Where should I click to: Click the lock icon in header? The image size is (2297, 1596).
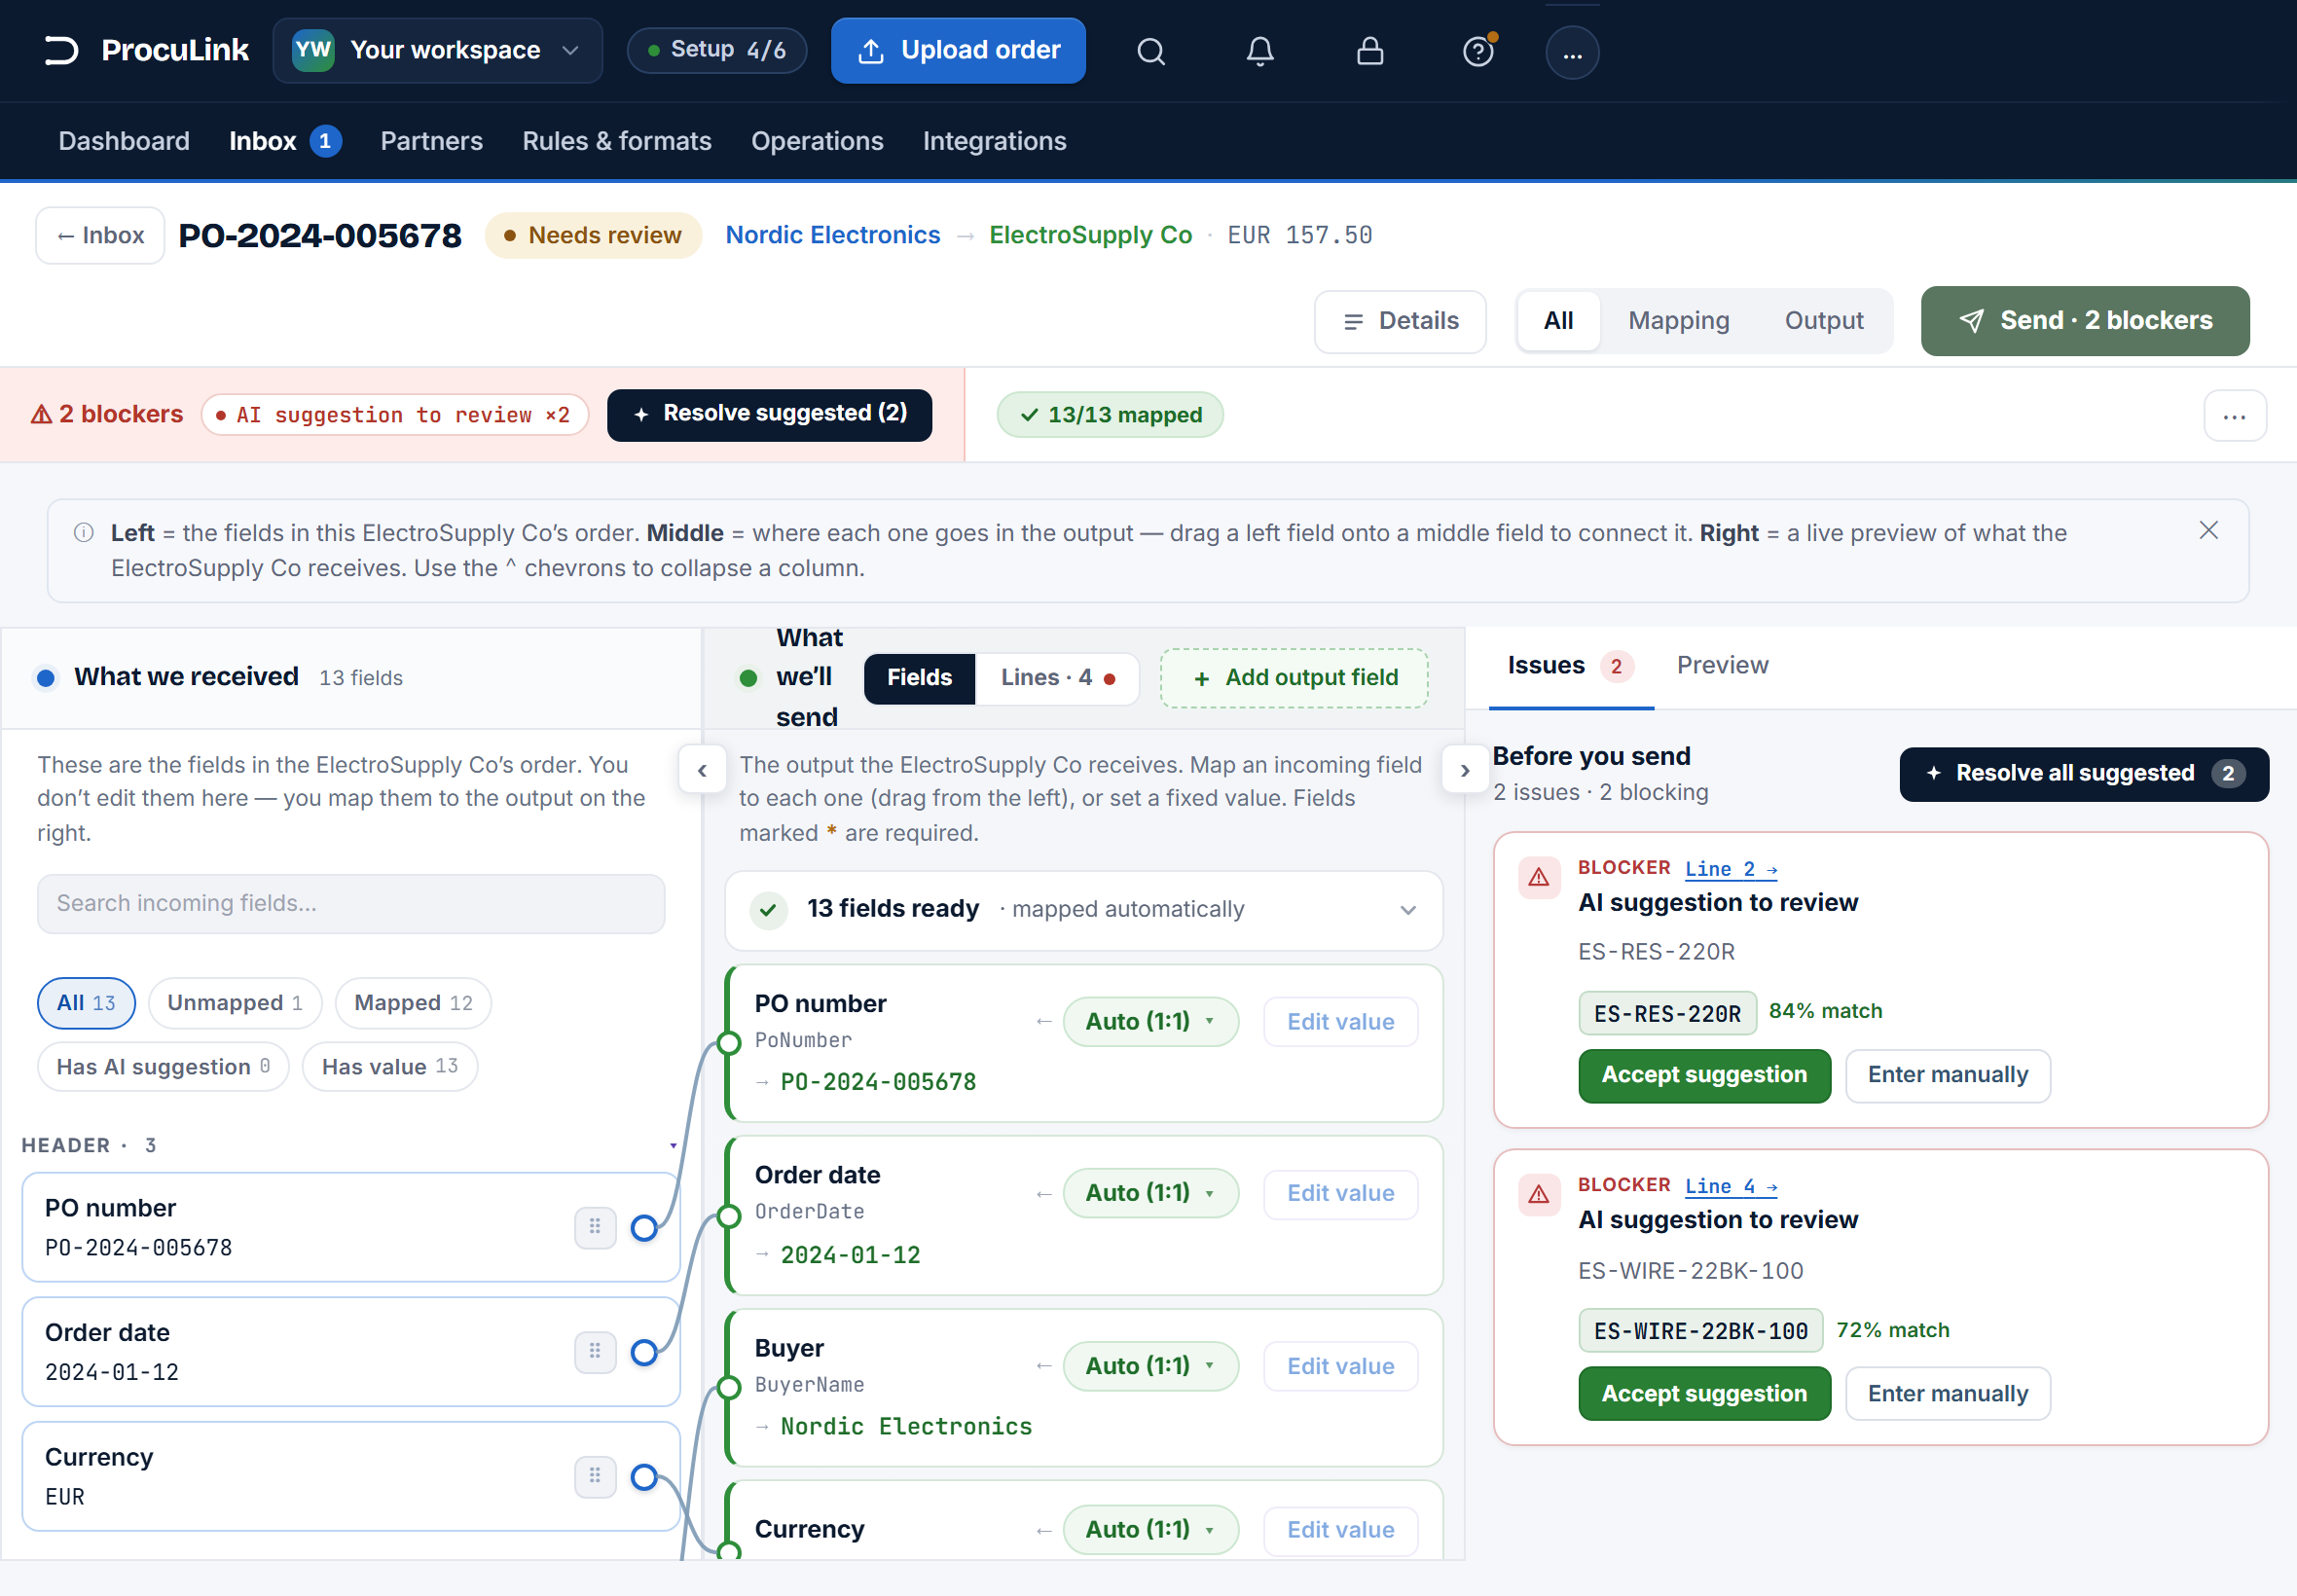coord(1369,51)
